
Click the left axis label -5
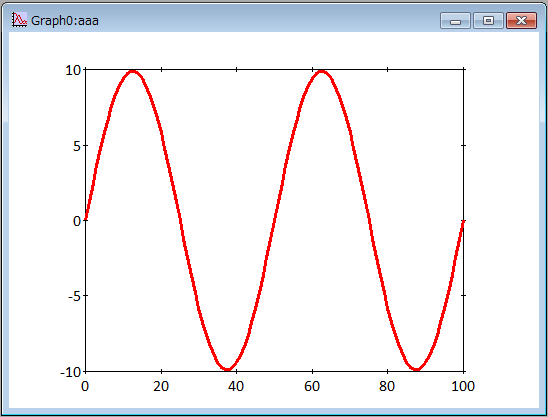tap(74, 296)
